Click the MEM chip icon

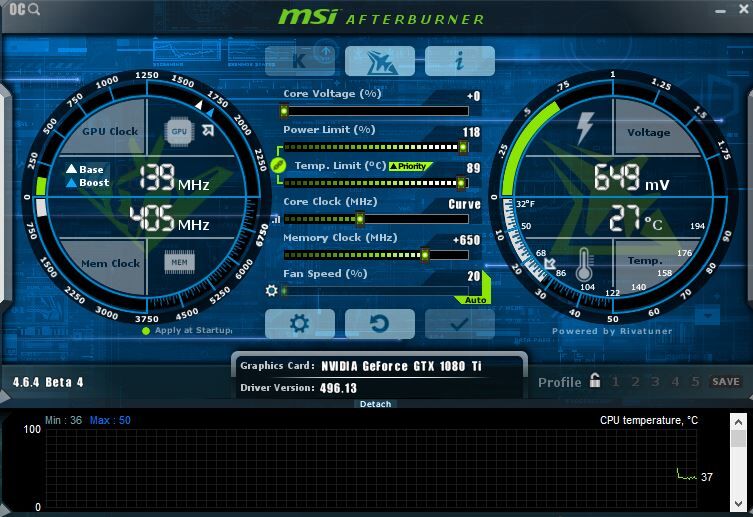pyautogui.click(x=179, y=262)
